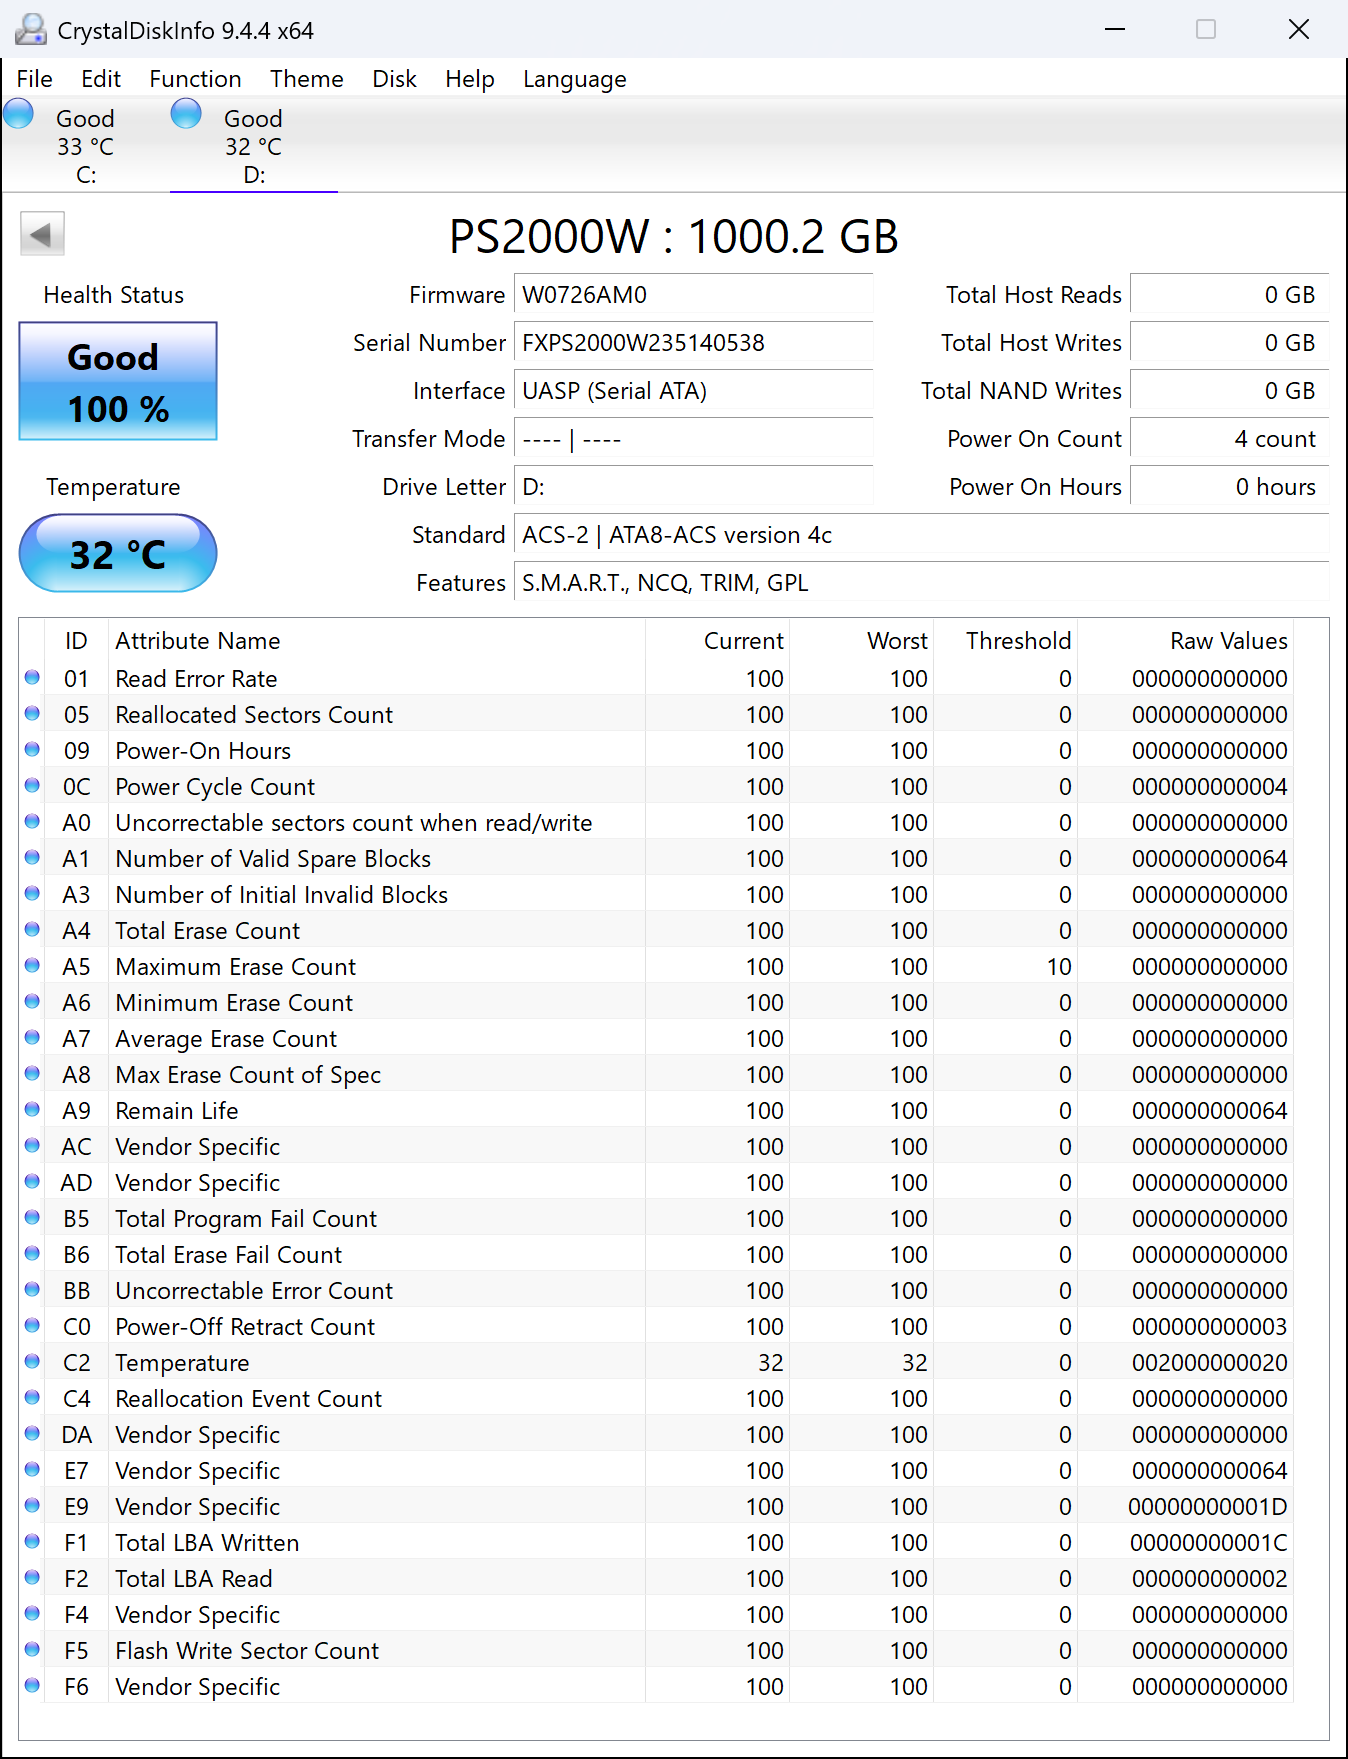Click the PS2000W : 1000.2 GB disk title

673,237
